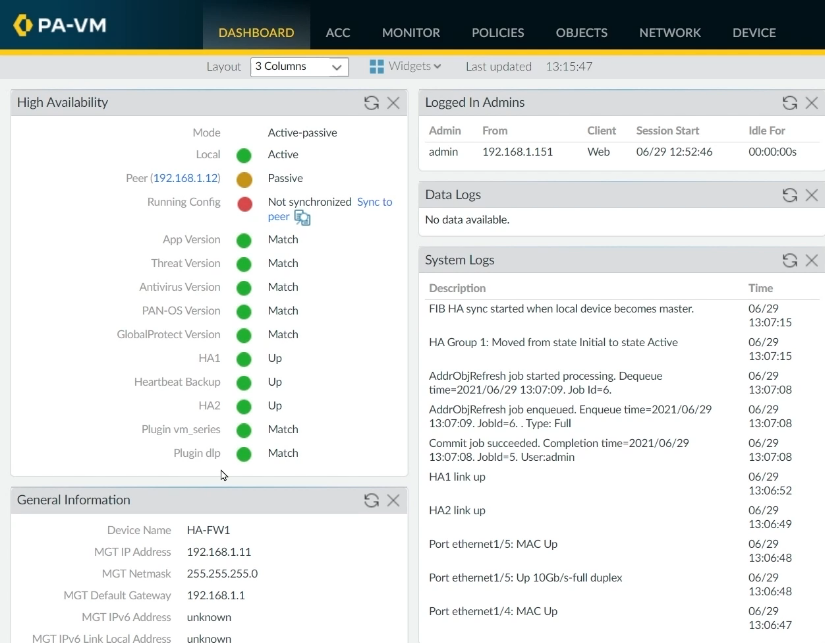The height and width of the screenshot is (643, 825).
Task: Click 'AddrObjRefresh job enqueued' log entry
Action: [570, 416]
